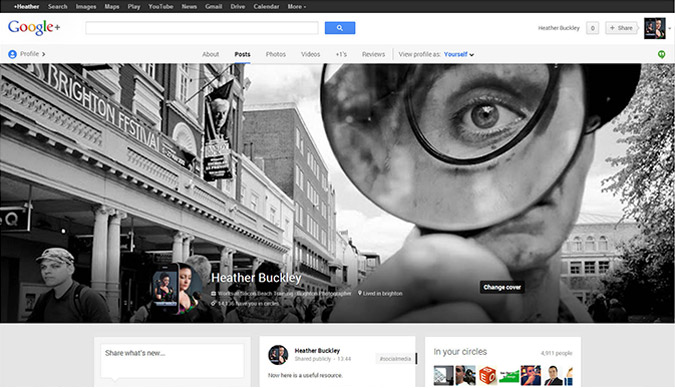Screen dimensions: 675x388
Task: Open News in the top bar
Action: click(189, 6)
